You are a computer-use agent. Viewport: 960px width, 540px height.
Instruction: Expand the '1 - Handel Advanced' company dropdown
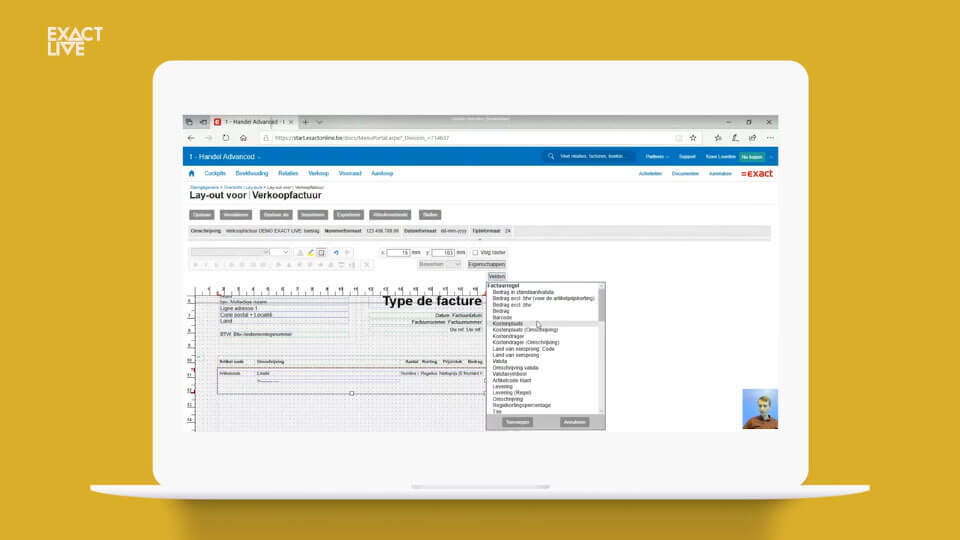point(225,157)
